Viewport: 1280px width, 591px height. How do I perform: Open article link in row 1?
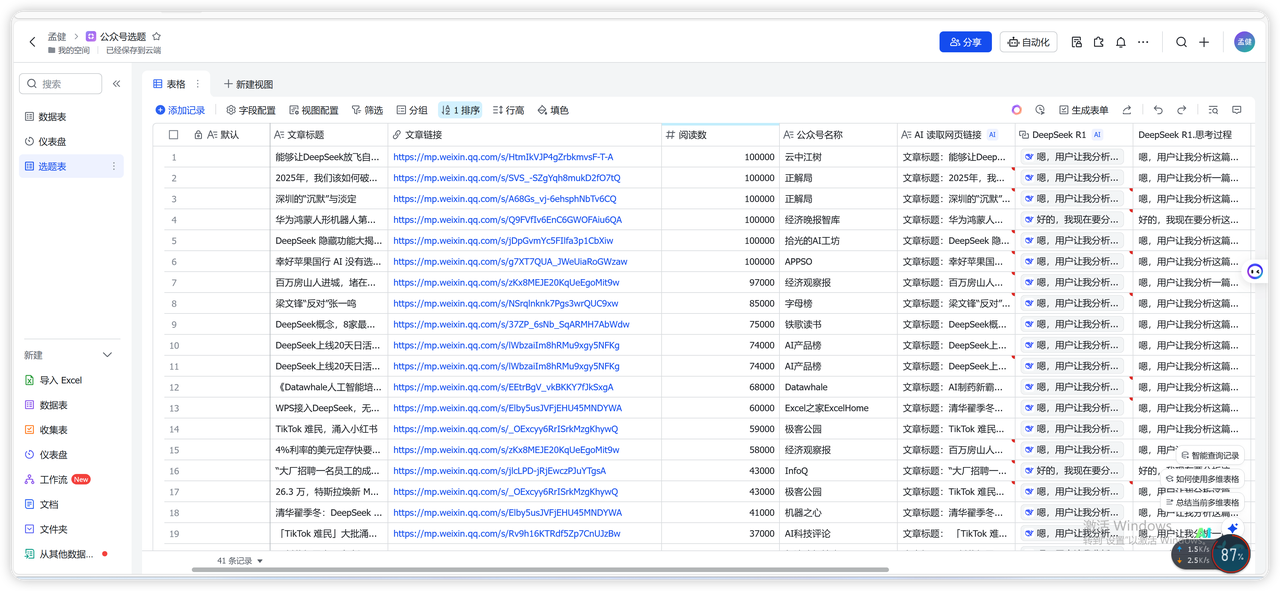pos(503,157)
